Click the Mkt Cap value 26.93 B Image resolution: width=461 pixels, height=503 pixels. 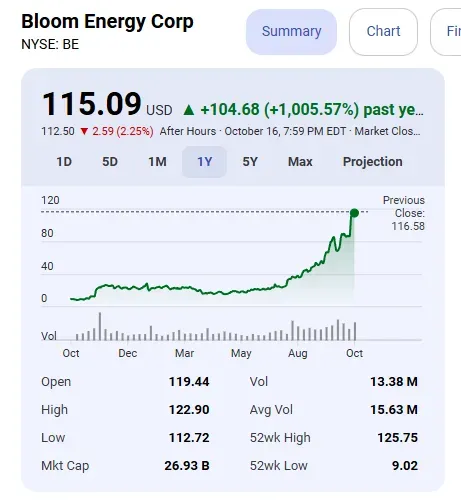point(187,466)
